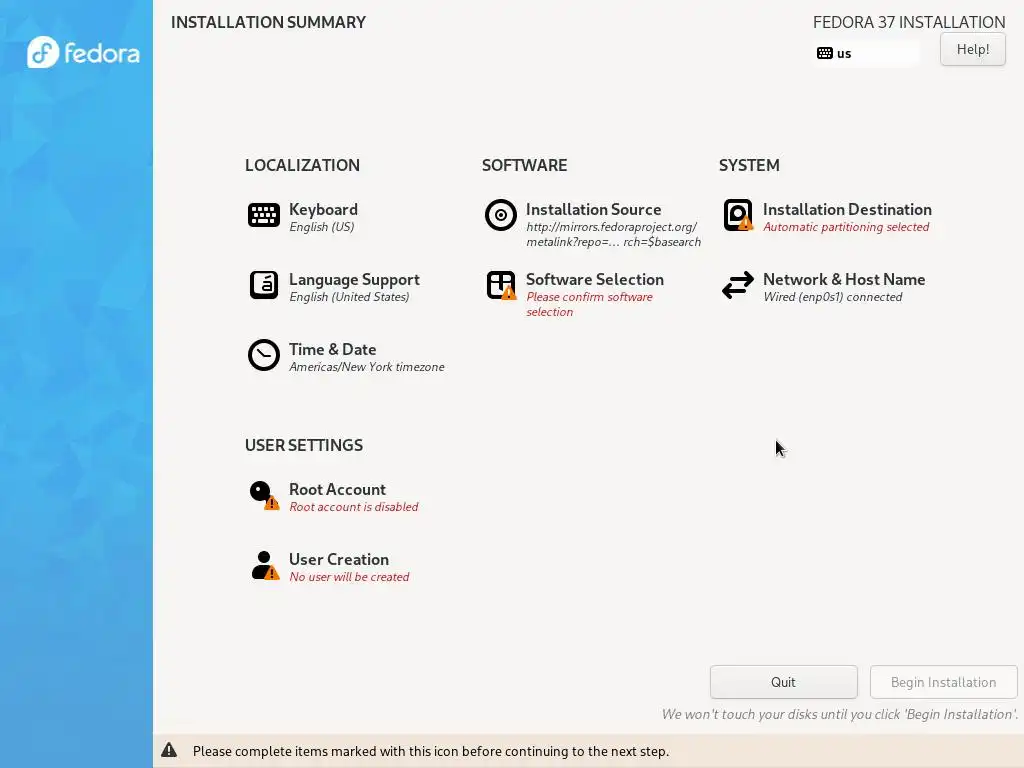
Task: Open the Software Selection package icon
Action: (501, 285)
